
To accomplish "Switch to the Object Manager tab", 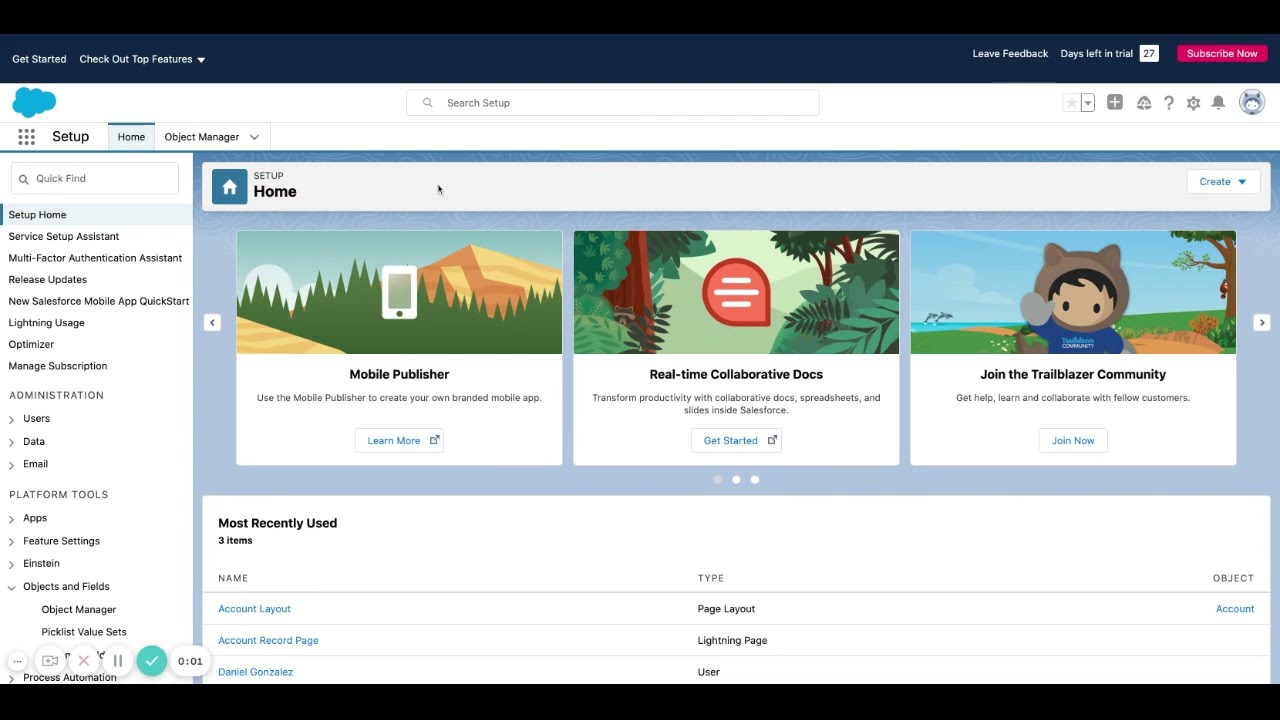I will point(202,137).
